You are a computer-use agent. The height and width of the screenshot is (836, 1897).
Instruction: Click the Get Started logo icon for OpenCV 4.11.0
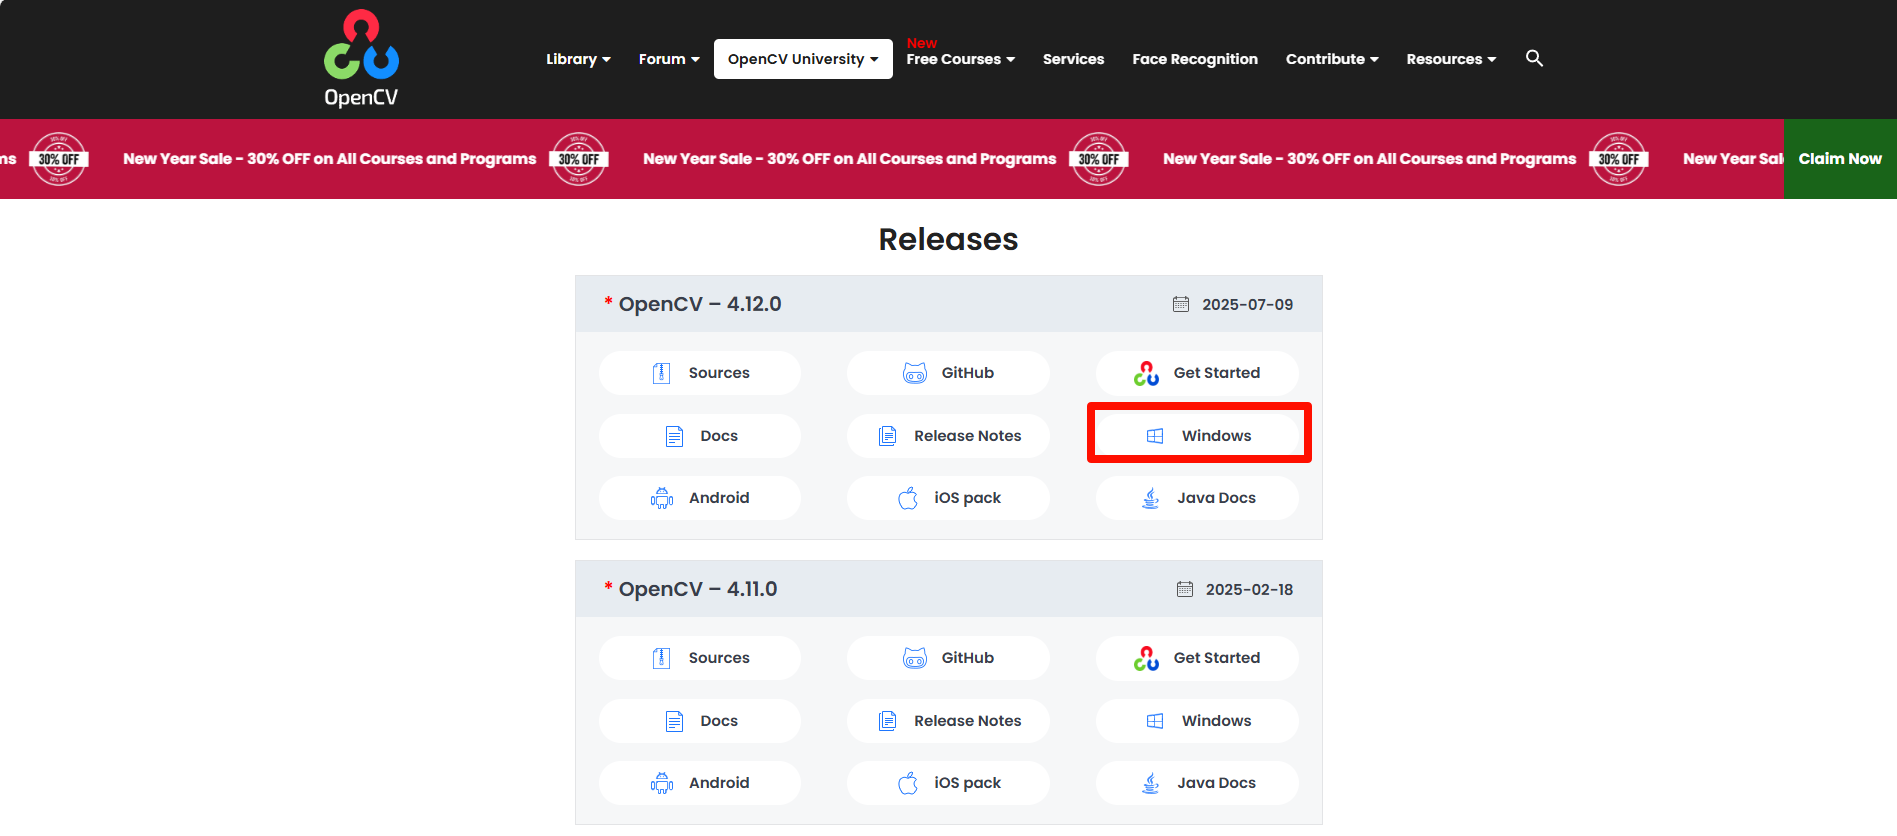pyautogui.click(x=1146, y=658)
